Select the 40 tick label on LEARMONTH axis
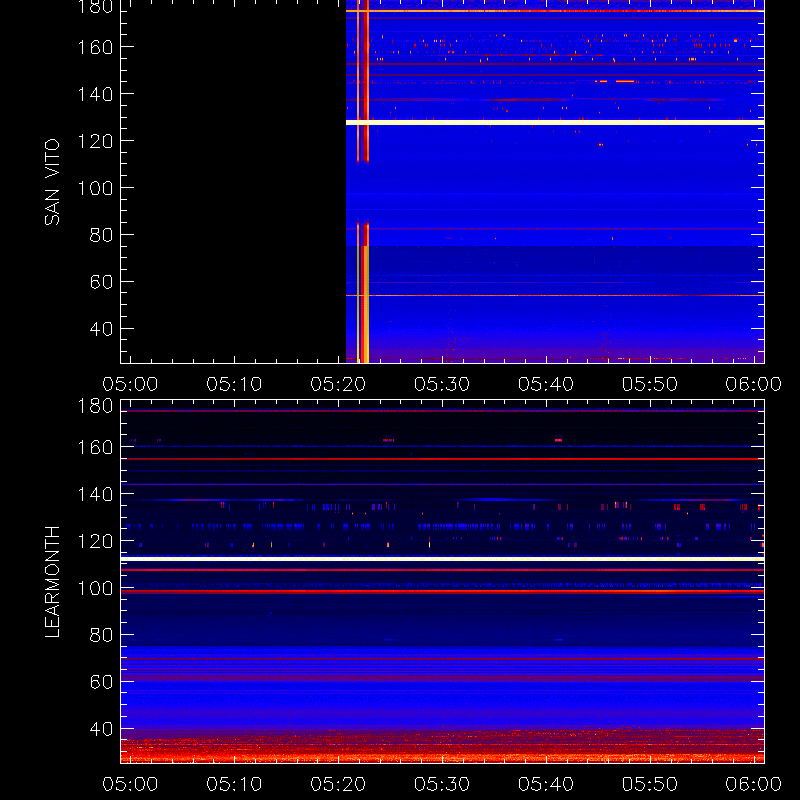 (102, 729)
